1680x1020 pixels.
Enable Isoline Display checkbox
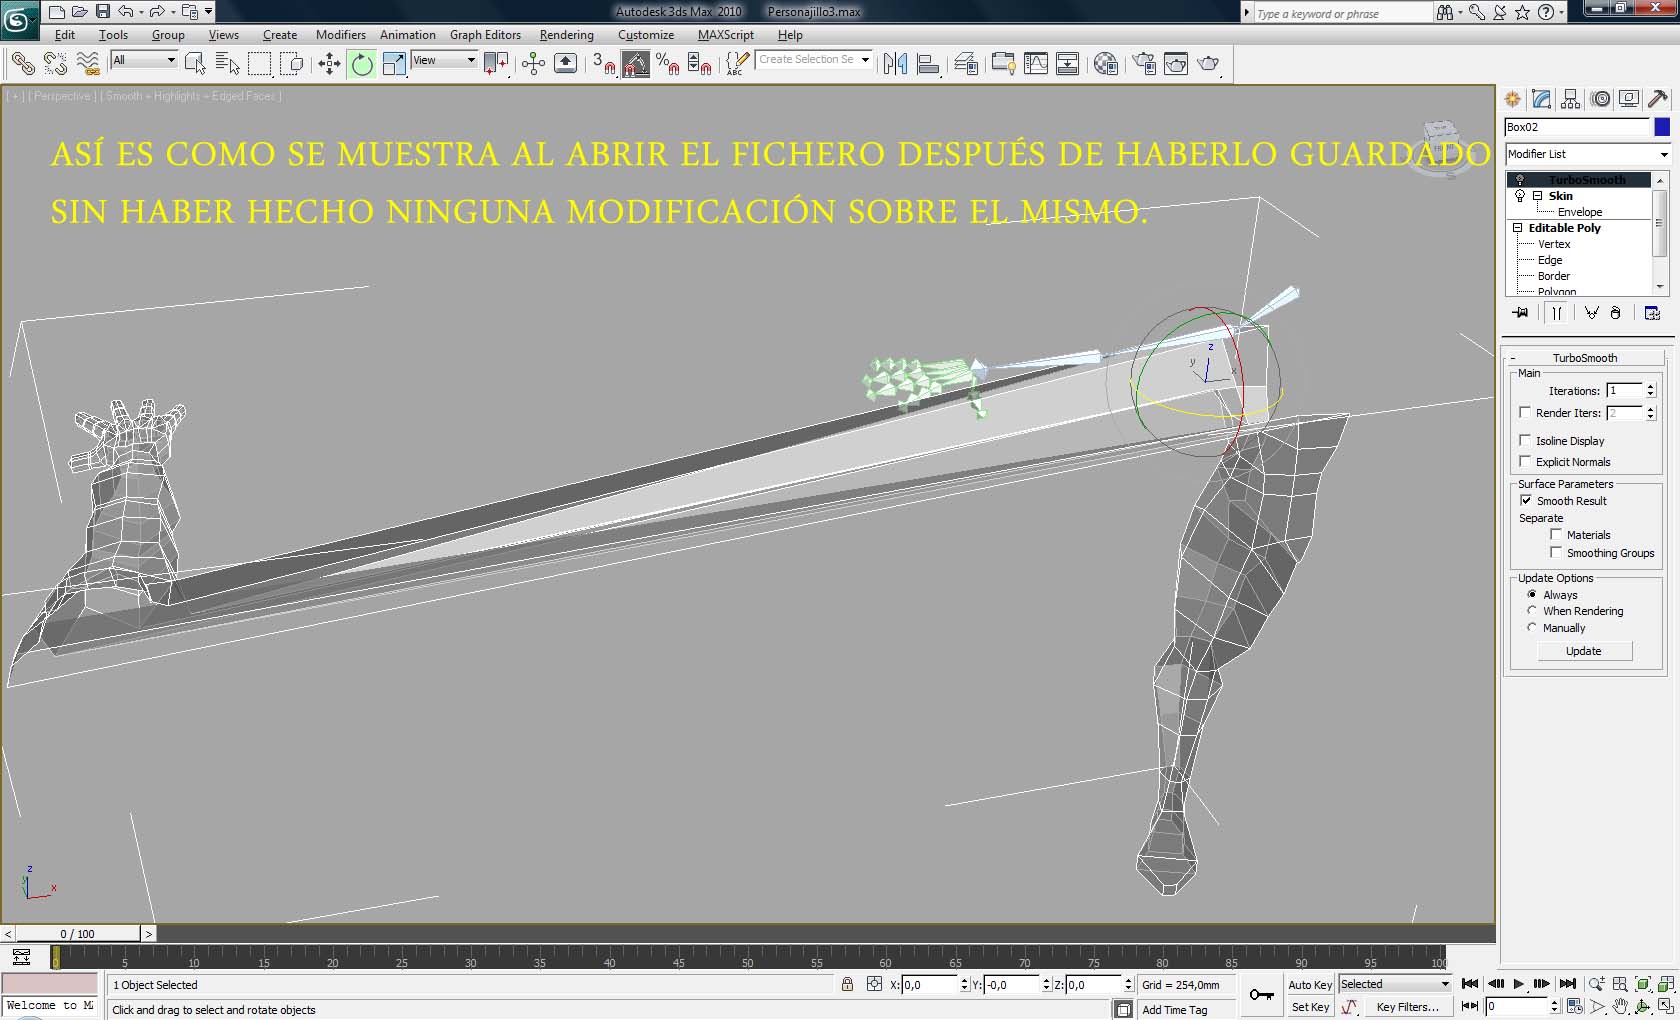tap(1525, 440)
